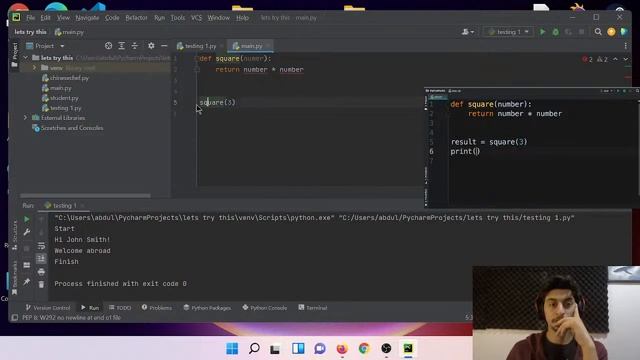640x360 pixels.
Task: Toggle the Bookmarks tool window strip
Action: (15, 278)
